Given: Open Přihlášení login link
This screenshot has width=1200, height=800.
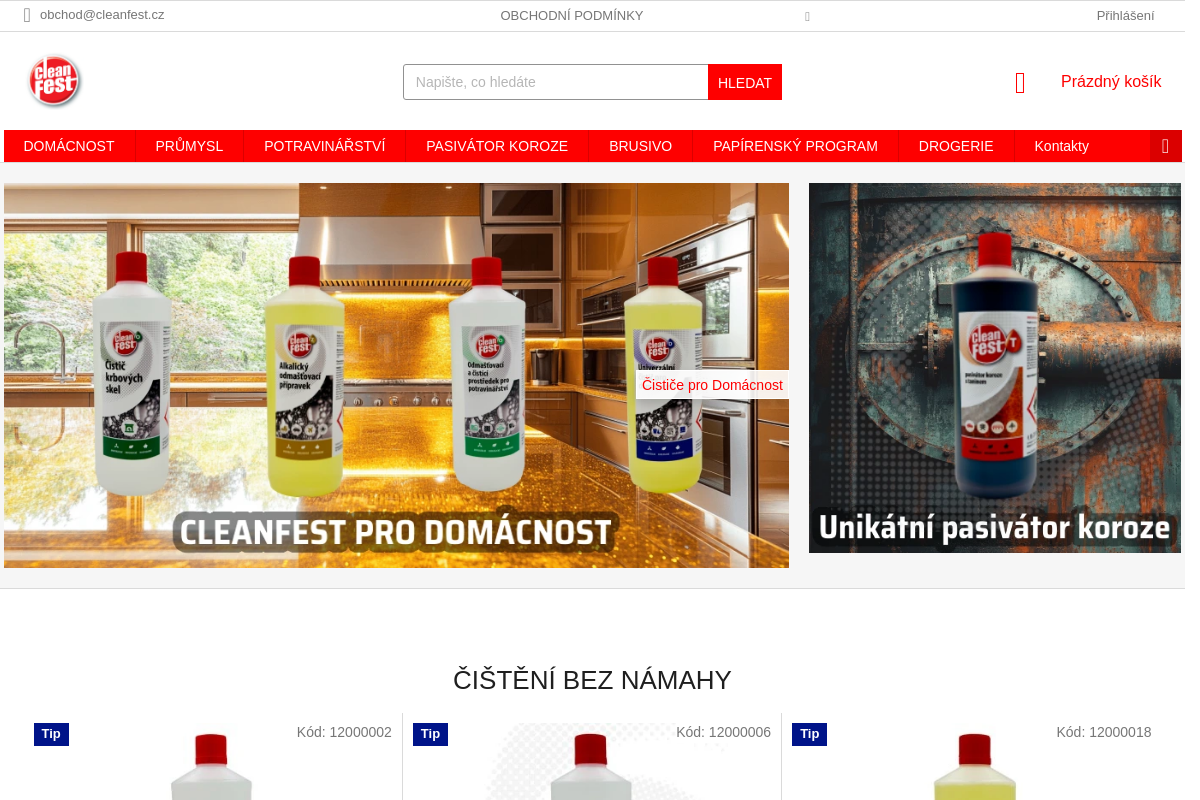Looking at the screenshot, I should [x=1125, y=15].
